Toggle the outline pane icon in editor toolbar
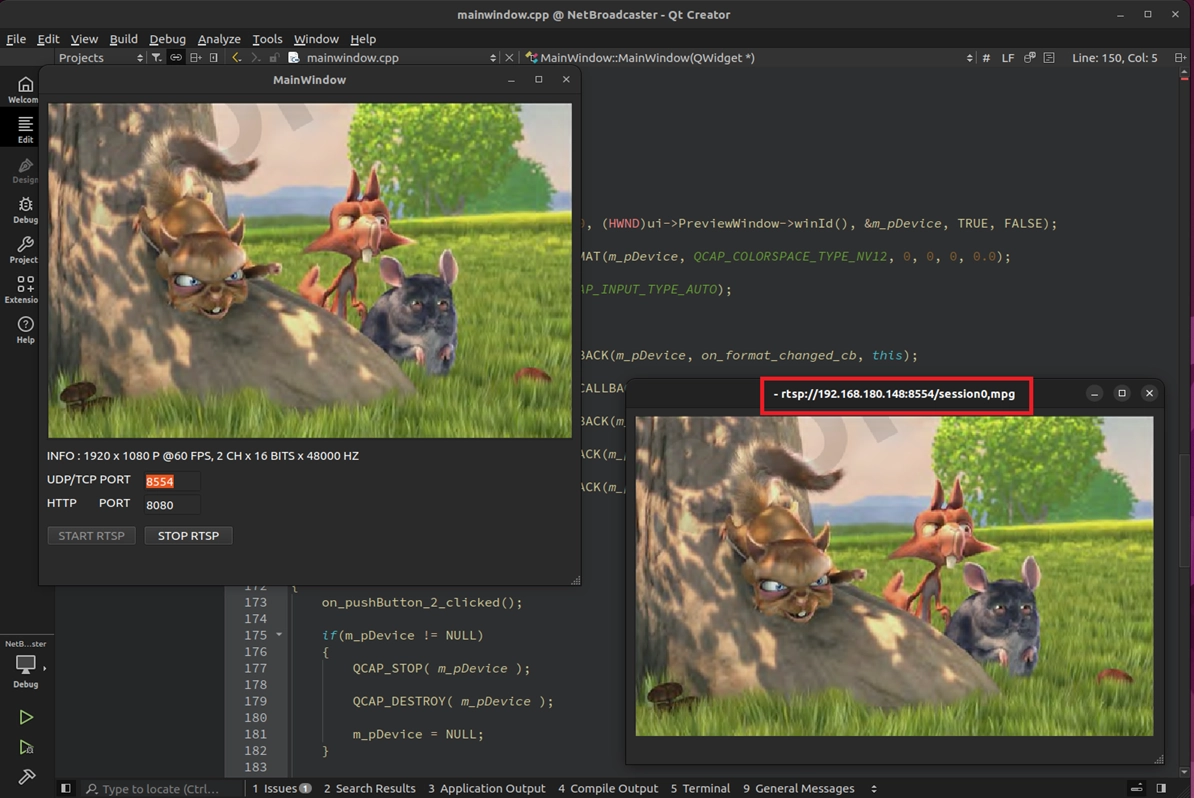 [x=1049, y=58]
